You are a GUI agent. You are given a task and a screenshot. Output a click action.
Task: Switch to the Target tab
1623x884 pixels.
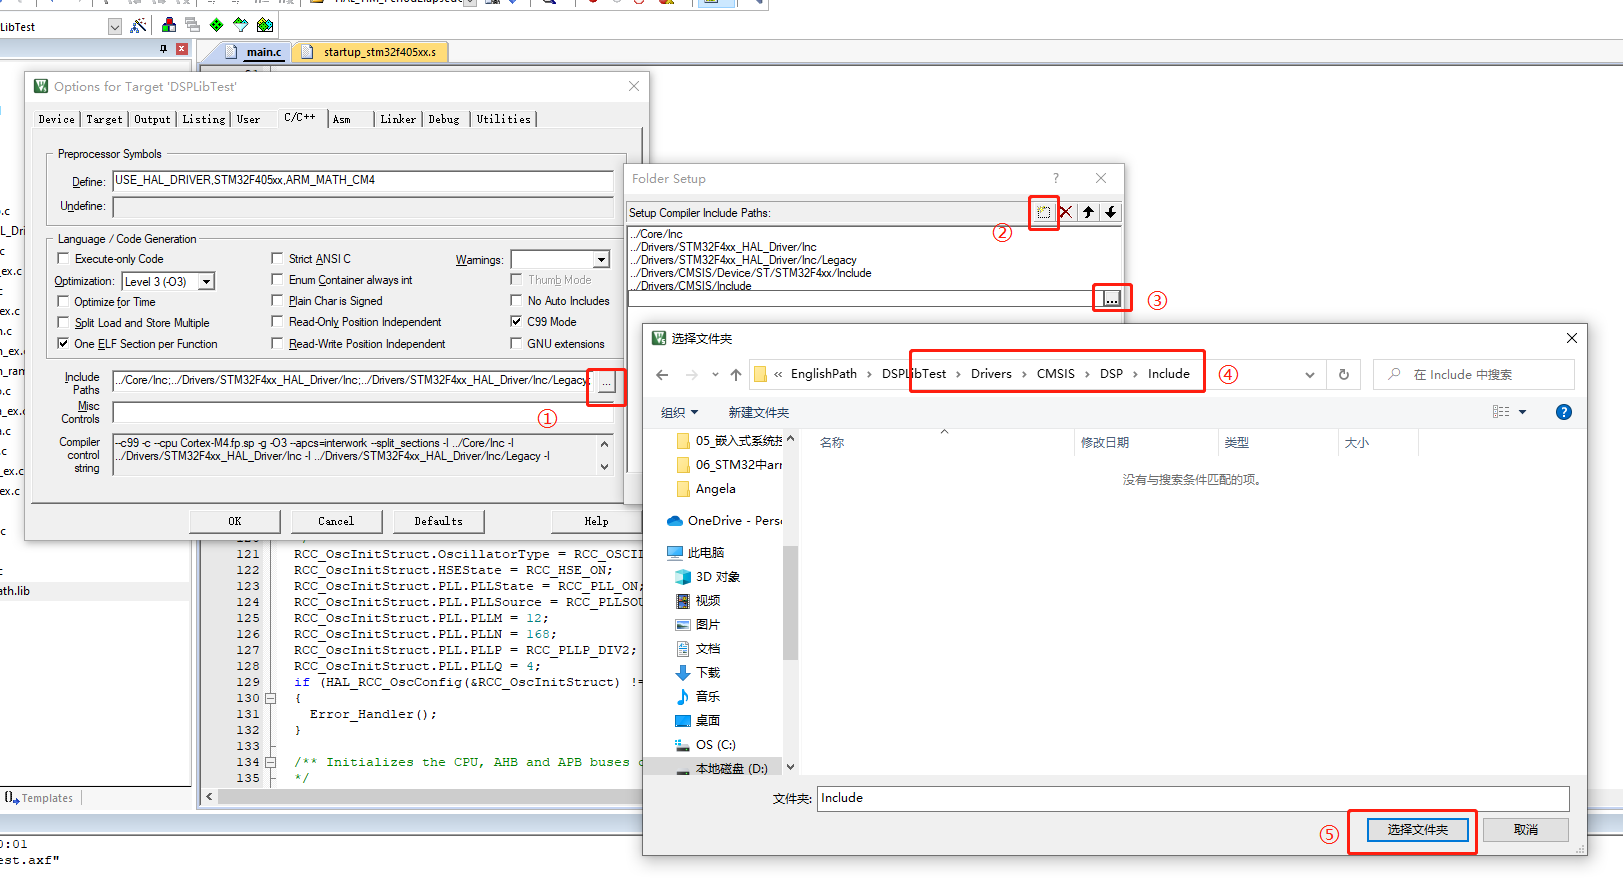point(104,119)
